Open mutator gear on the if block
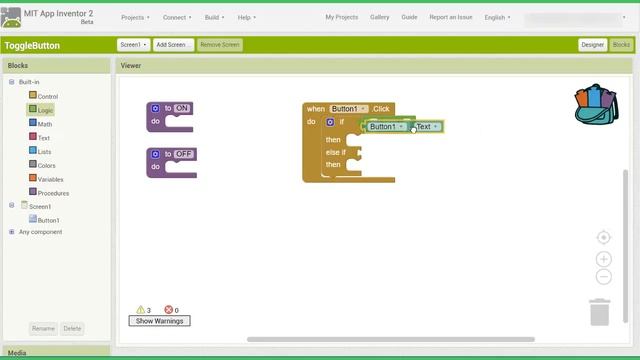 (x=330, y=122)
